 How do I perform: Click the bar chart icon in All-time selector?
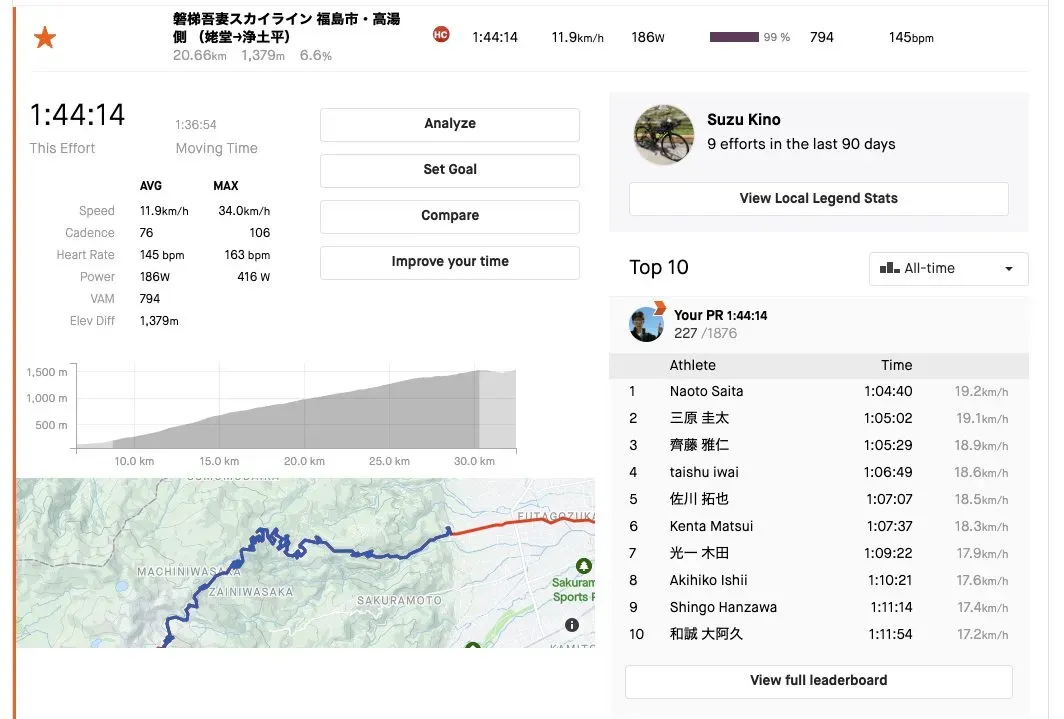pos(888,268)
